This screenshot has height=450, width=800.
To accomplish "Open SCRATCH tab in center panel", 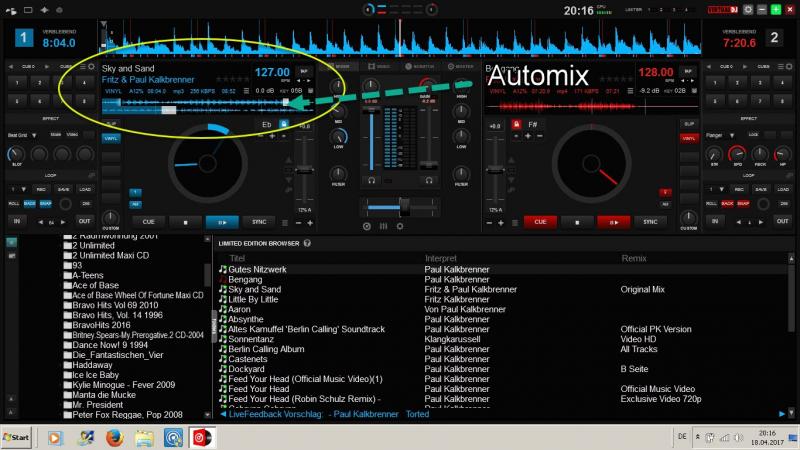I will 420,67.
